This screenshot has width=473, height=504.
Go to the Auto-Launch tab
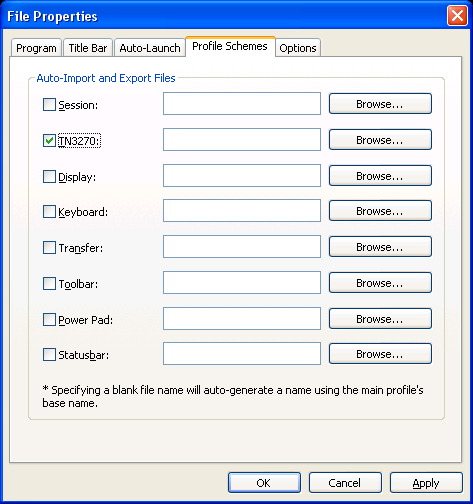pos(150,48)
